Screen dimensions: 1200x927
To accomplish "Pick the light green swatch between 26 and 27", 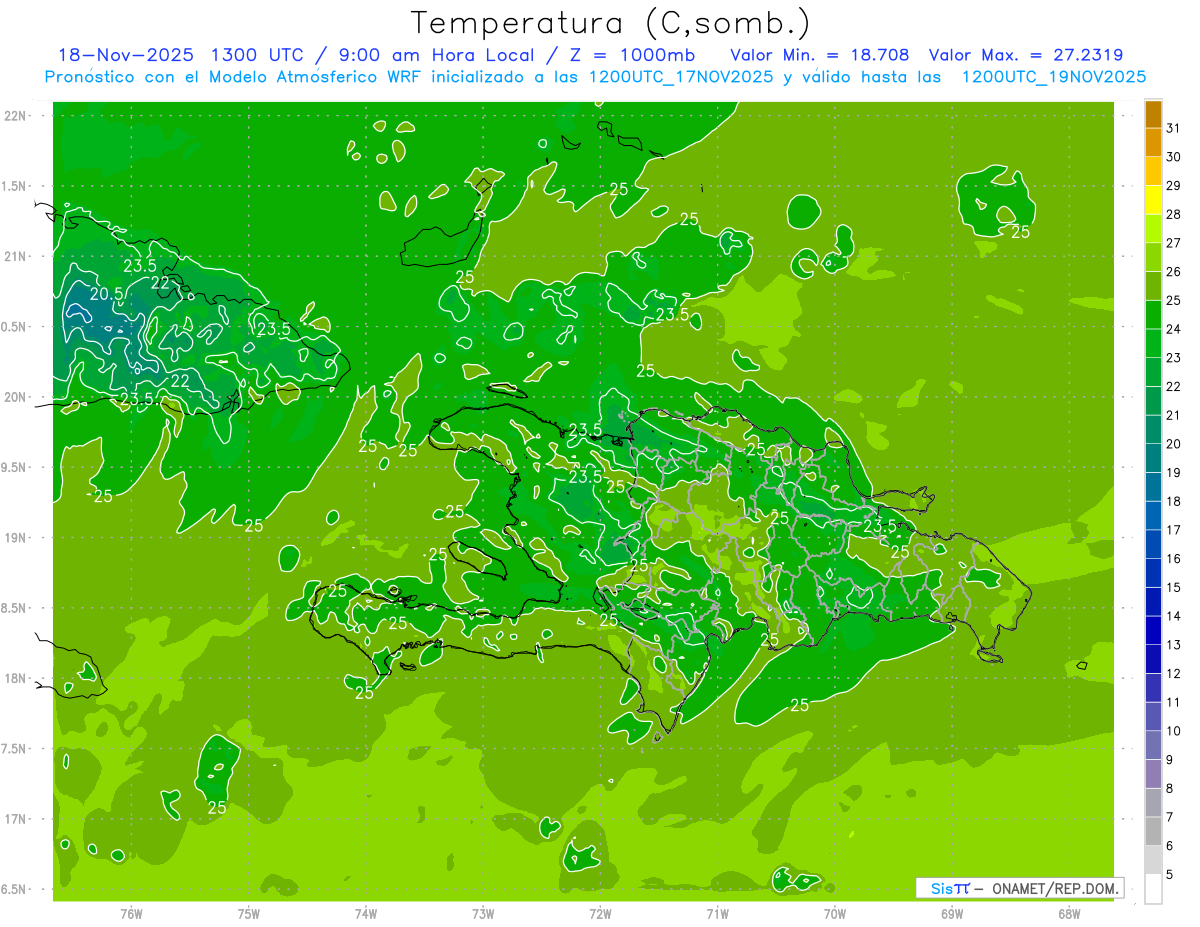I will click(1154, 258).
